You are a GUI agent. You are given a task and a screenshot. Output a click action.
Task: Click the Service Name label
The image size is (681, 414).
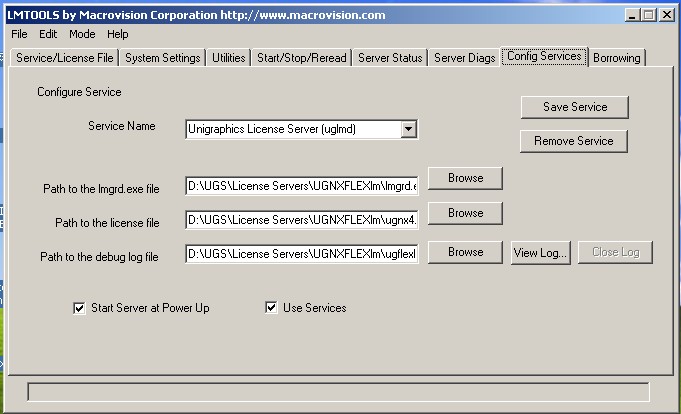(x=122, y=126)
